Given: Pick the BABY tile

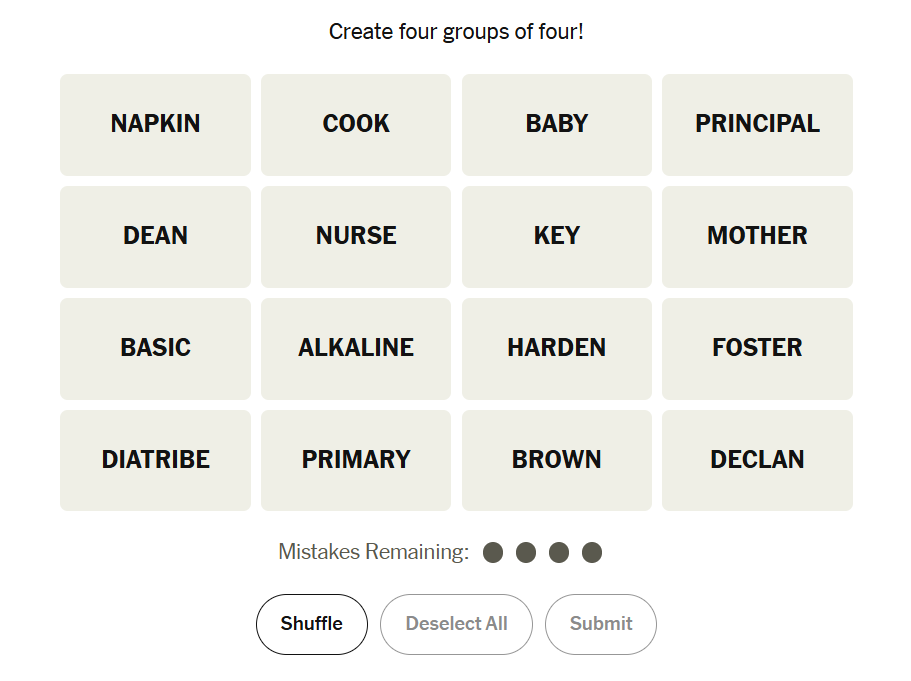Looking at the screenshot, I should (x=557, y=124).
